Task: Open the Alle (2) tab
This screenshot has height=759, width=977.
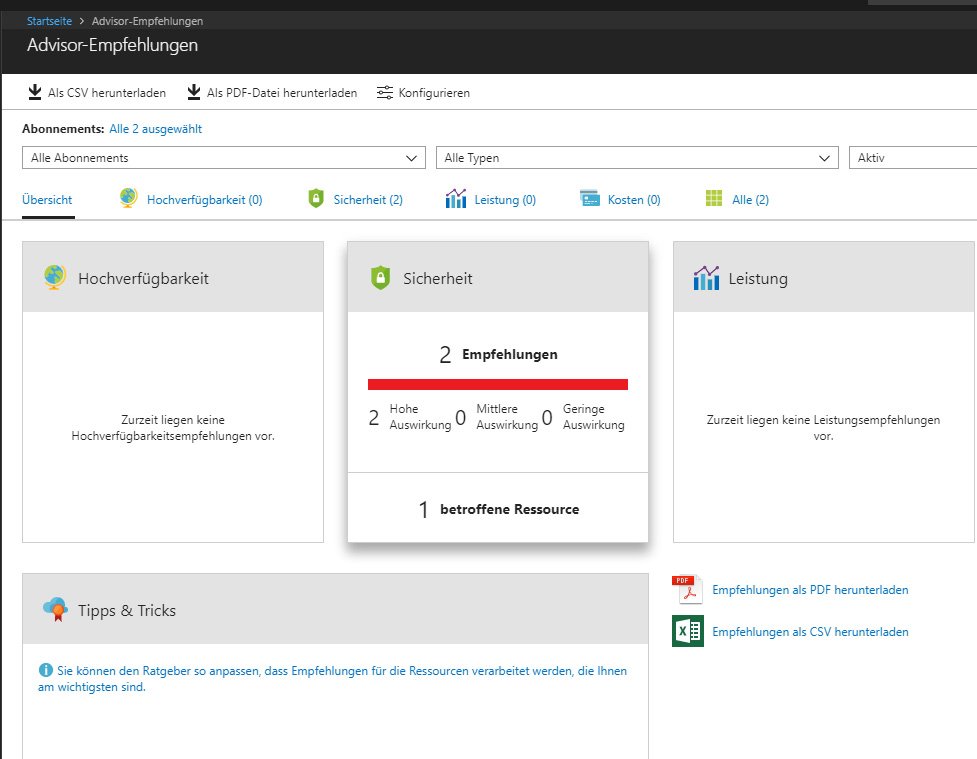Action: (x=737, y=199)
